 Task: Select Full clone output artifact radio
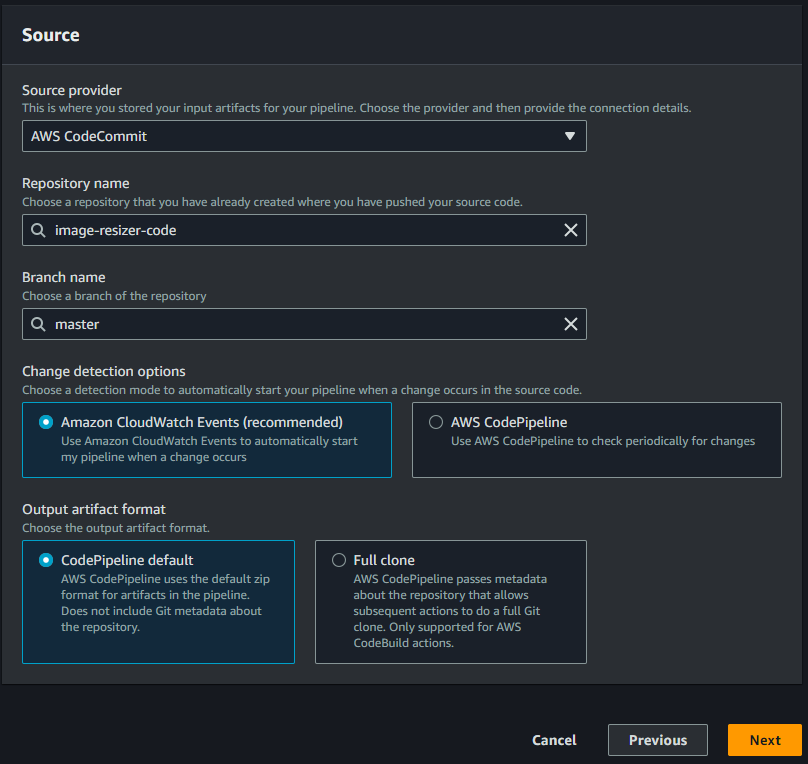339,560
